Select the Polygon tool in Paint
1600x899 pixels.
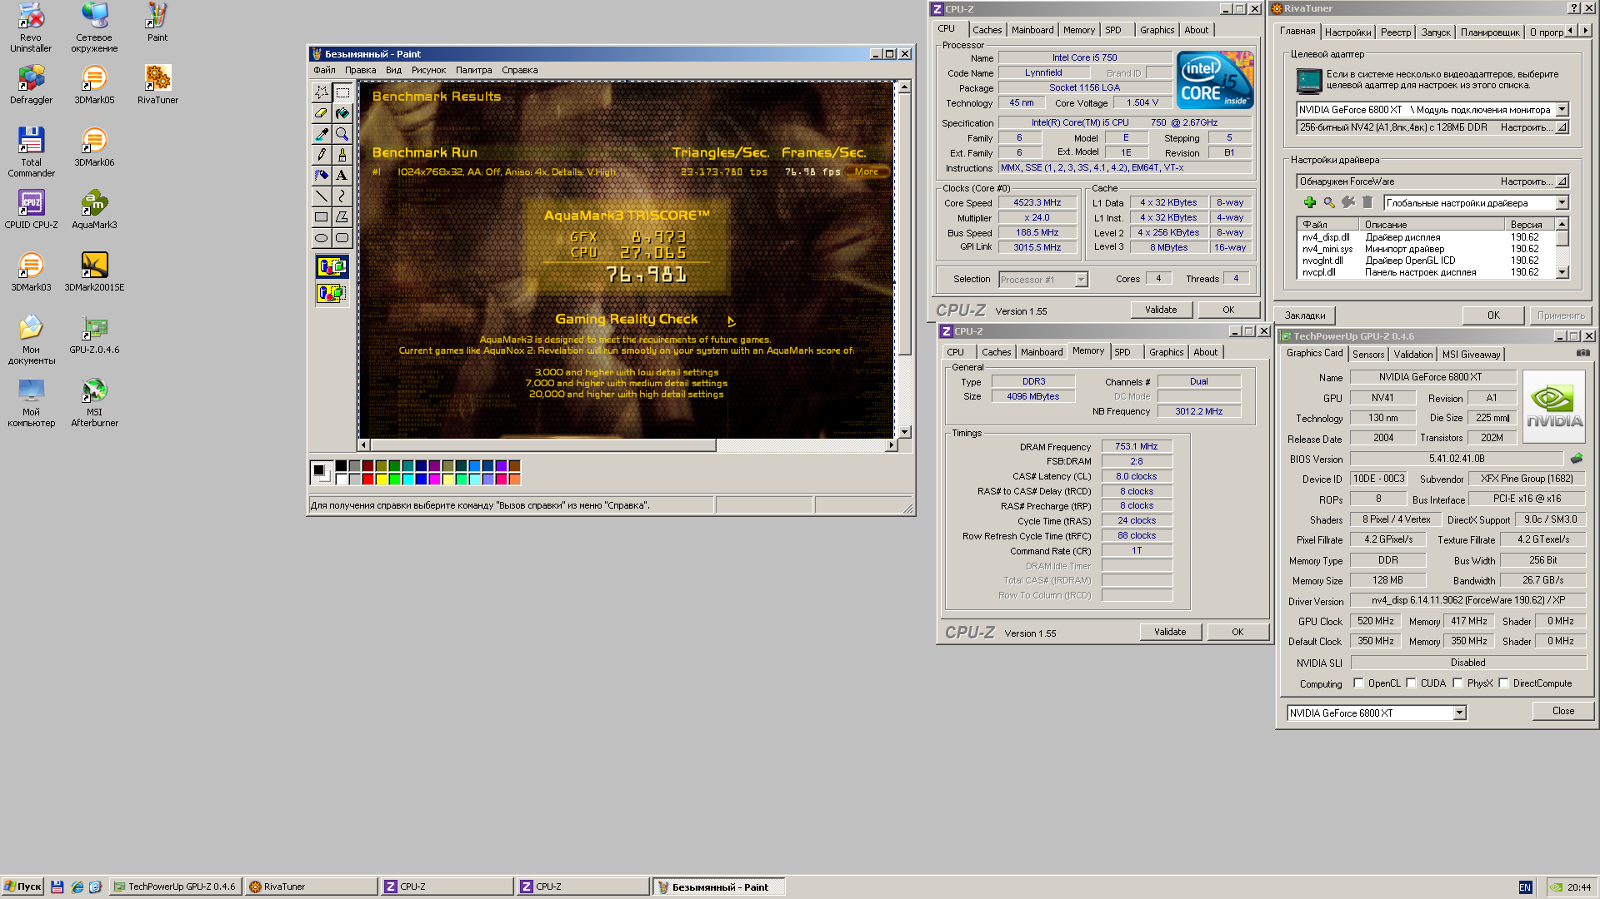click(x=342, y=217)
